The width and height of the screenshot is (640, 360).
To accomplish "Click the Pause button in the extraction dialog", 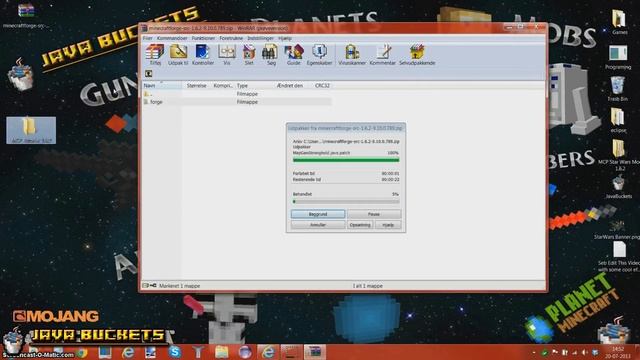I will (374, 214).
